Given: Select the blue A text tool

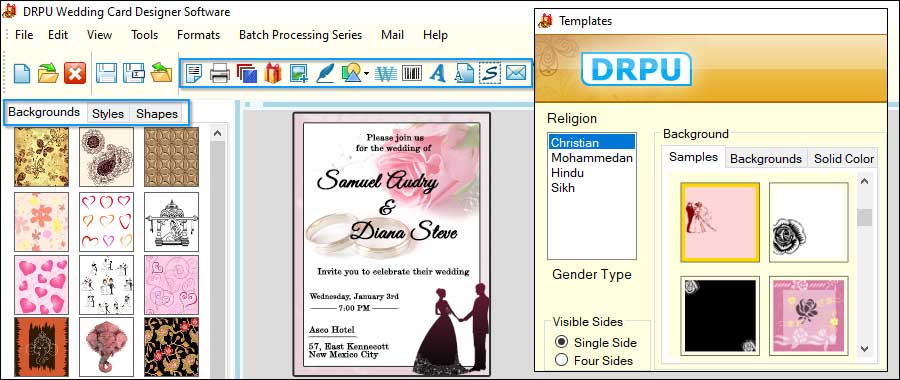Looking at the screenshot, I should pos(438,73).
